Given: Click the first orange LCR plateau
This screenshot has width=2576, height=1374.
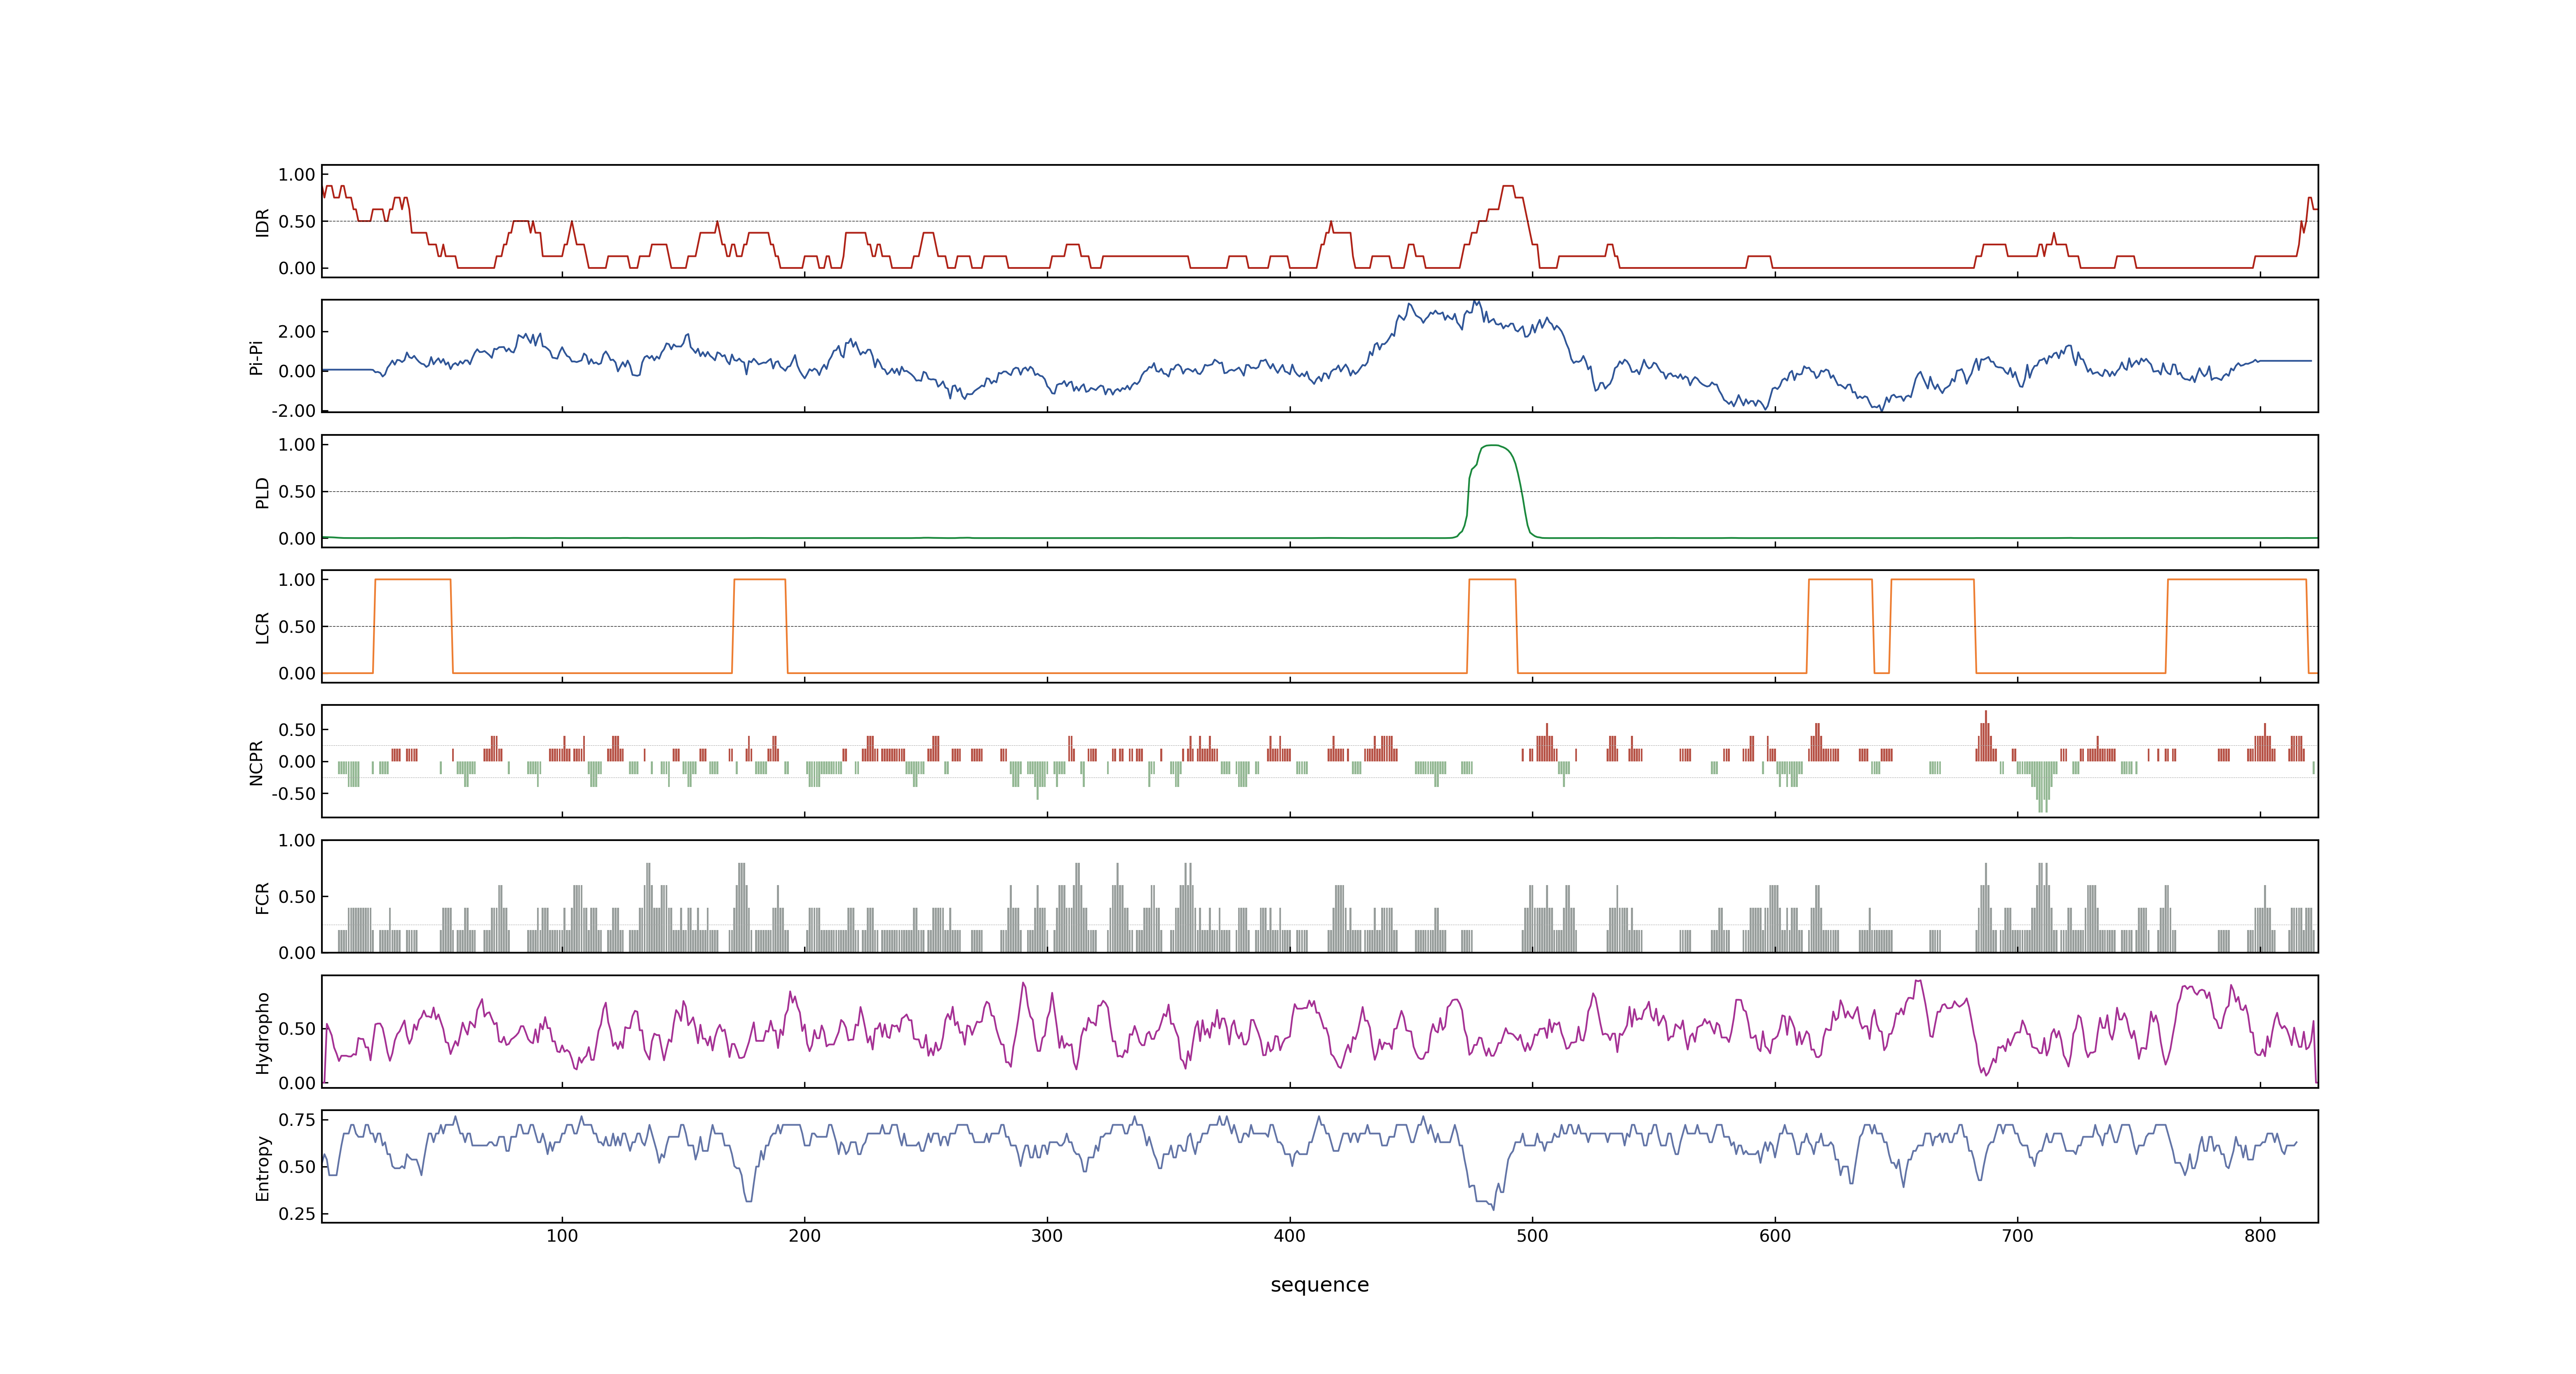Looking at the screenshot, I should click(412, 580).
